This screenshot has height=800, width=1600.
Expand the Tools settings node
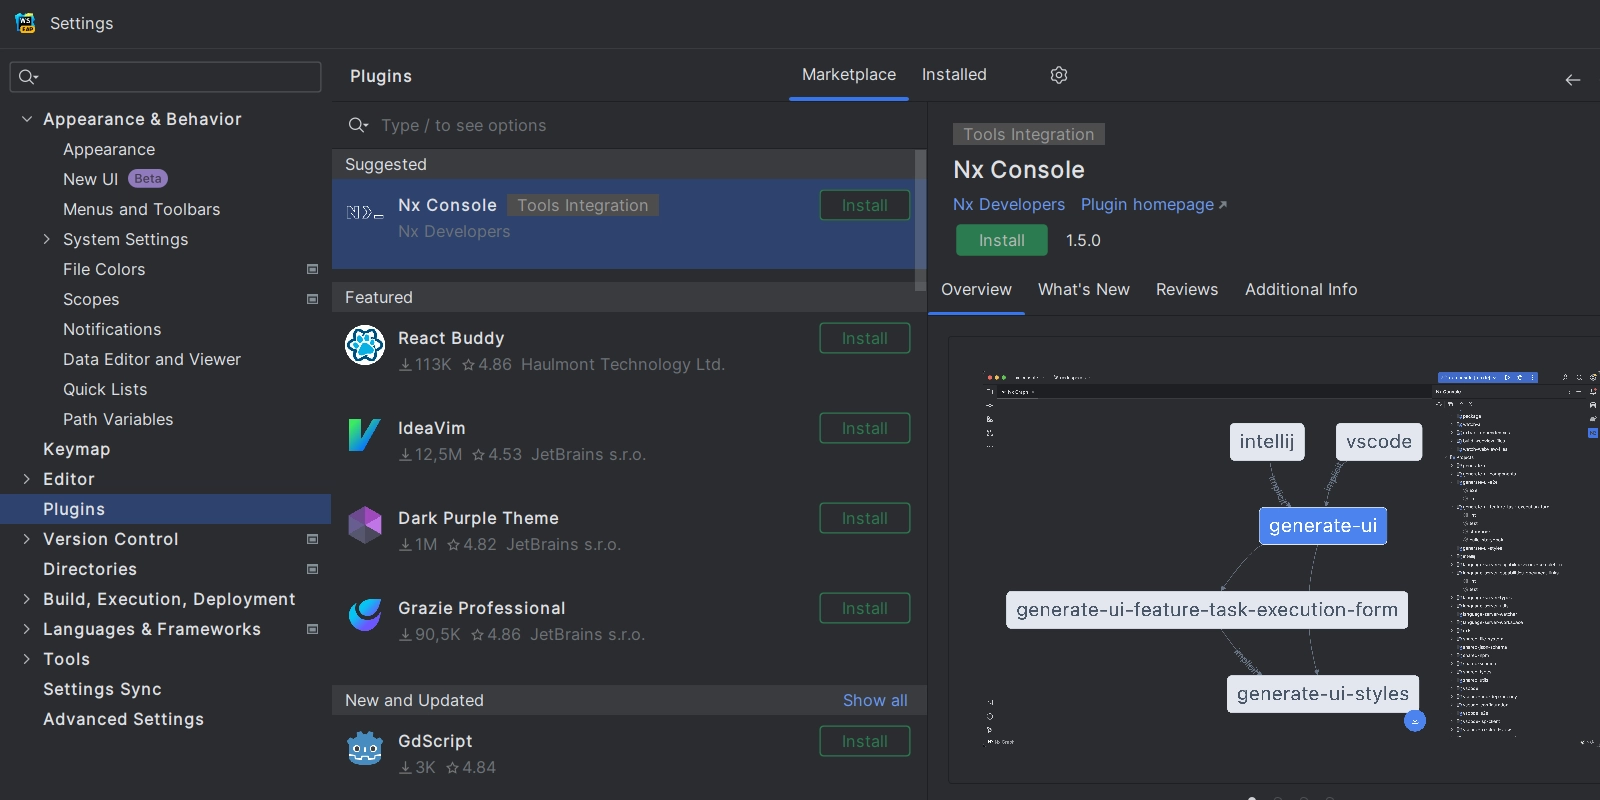27,659
